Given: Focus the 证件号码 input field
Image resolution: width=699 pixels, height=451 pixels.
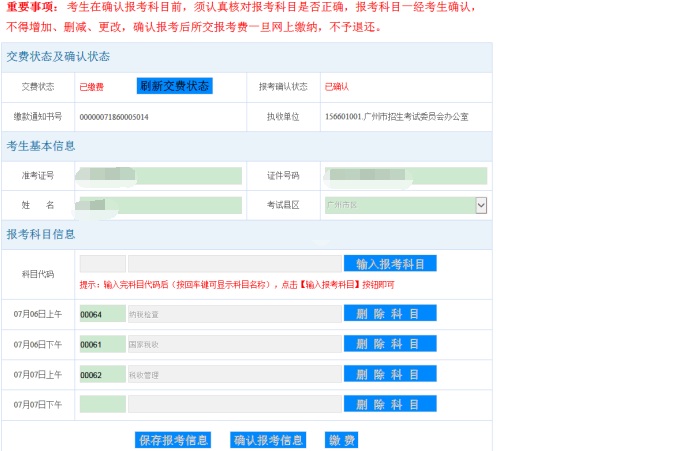Looking at the screenshot, I should click(405, 176).
